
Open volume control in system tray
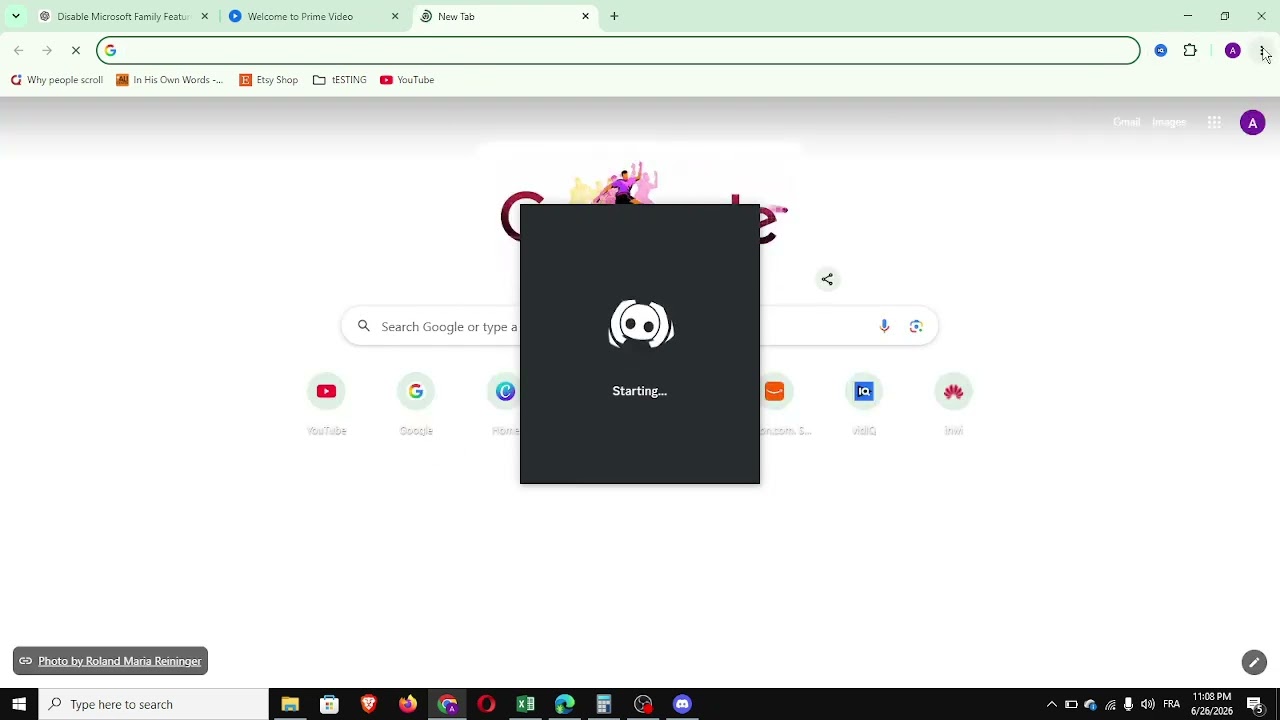pos(1148,704)
